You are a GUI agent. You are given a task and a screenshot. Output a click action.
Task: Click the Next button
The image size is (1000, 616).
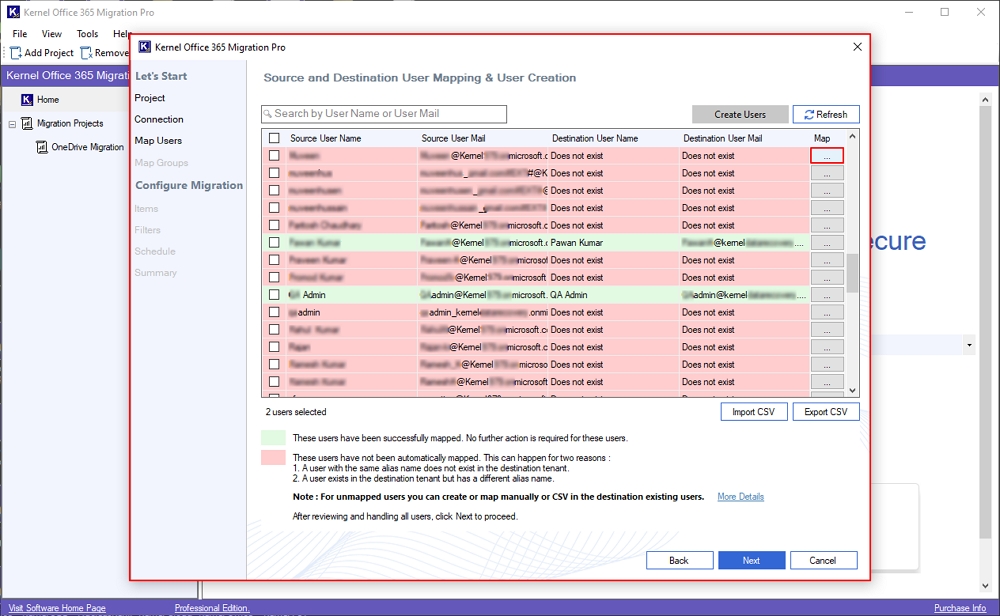[x=751, y=560]
